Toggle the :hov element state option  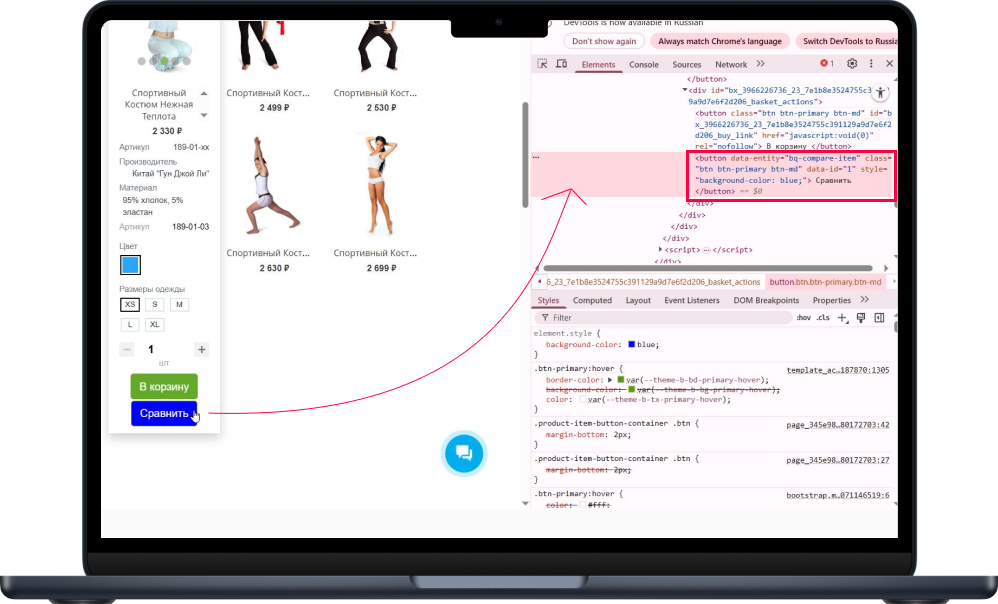(x=803, y=318)
